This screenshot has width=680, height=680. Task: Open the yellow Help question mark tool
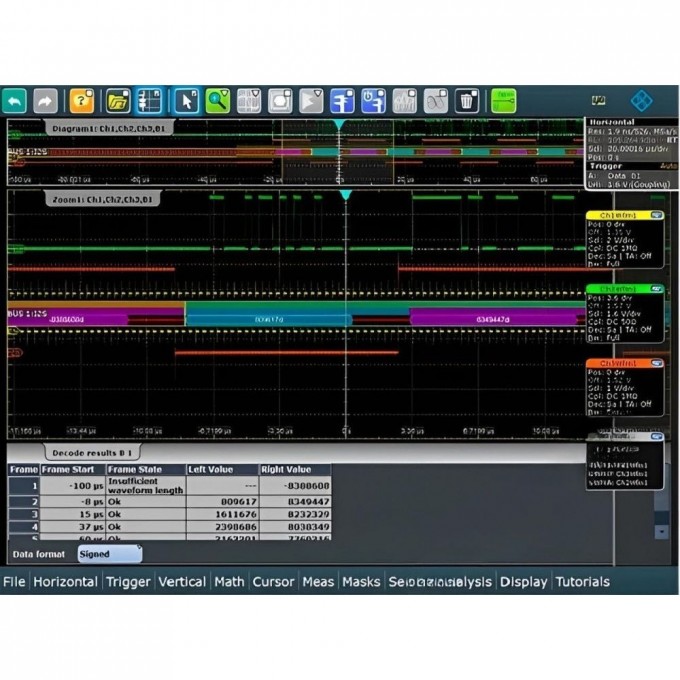coord(82,101)
